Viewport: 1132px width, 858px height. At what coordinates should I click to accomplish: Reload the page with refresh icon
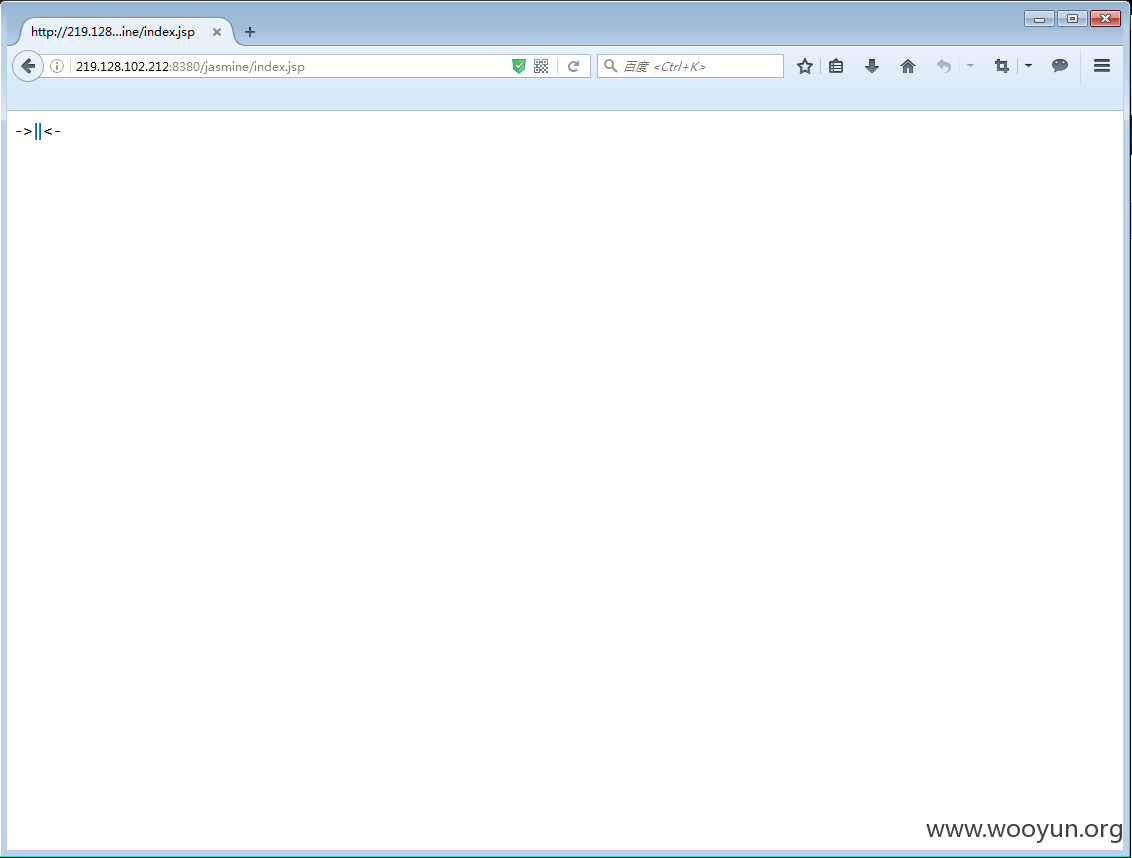(x=573, y=66)
